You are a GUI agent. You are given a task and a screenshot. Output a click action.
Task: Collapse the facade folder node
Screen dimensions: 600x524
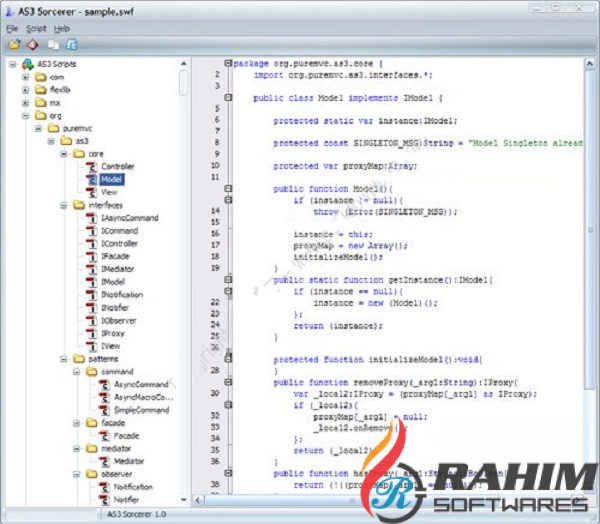[77, 423]
